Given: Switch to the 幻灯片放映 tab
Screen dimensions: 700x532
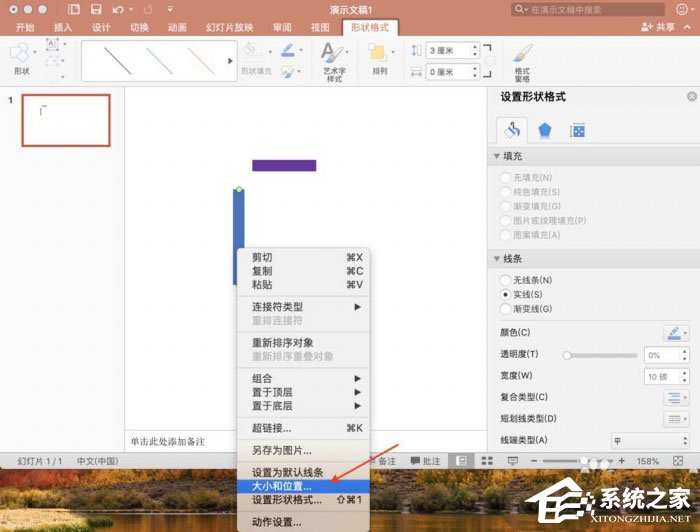Looking at the screenshot, I should pyautogui.click(x=229, y=28).
